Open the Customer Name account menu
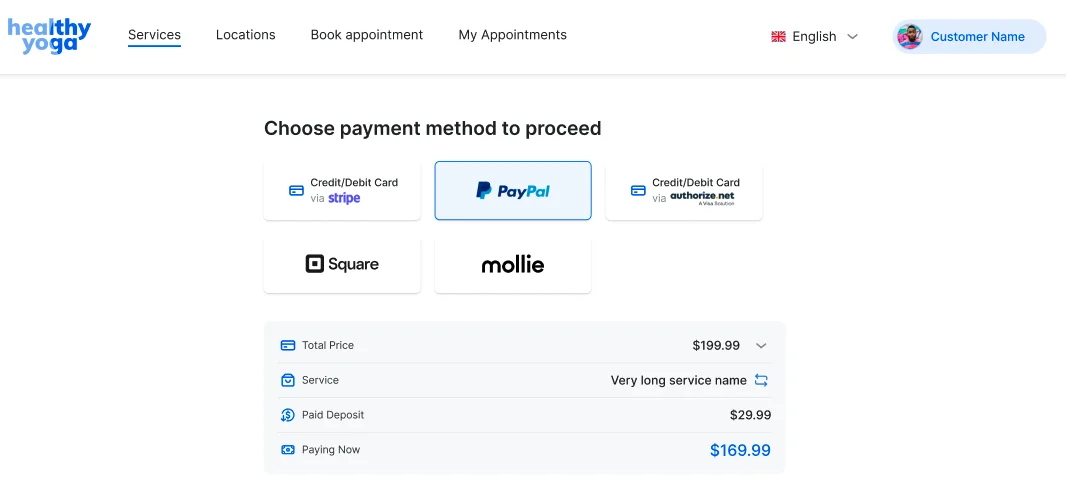Viewport: 1066px width, 497px height. (x=977, y=37)
